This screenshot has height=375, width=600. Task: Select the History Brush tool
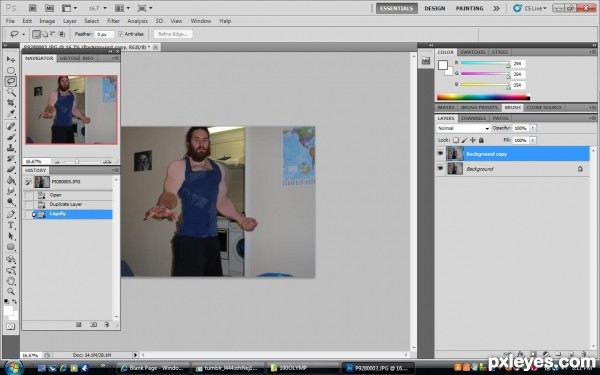[x=11, y=158]
